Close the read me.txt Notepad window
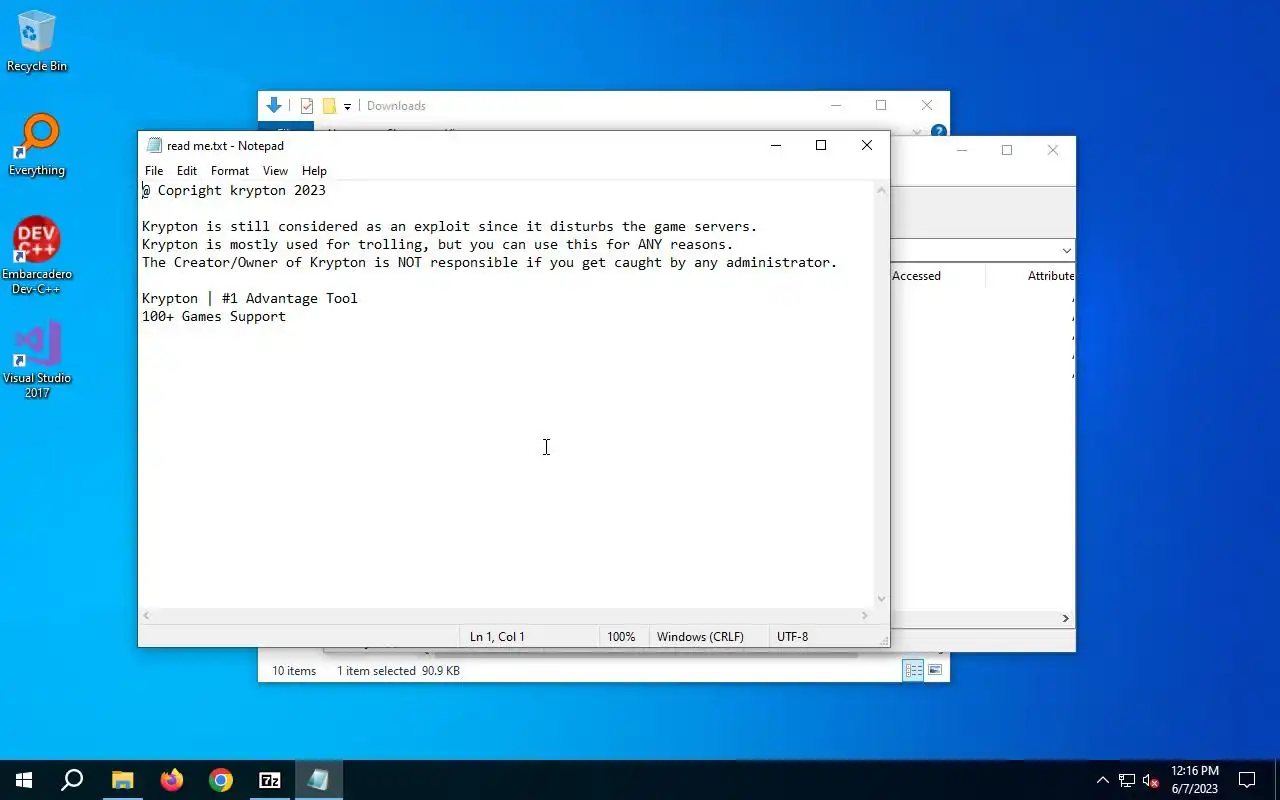 click(x=867, y=145)
